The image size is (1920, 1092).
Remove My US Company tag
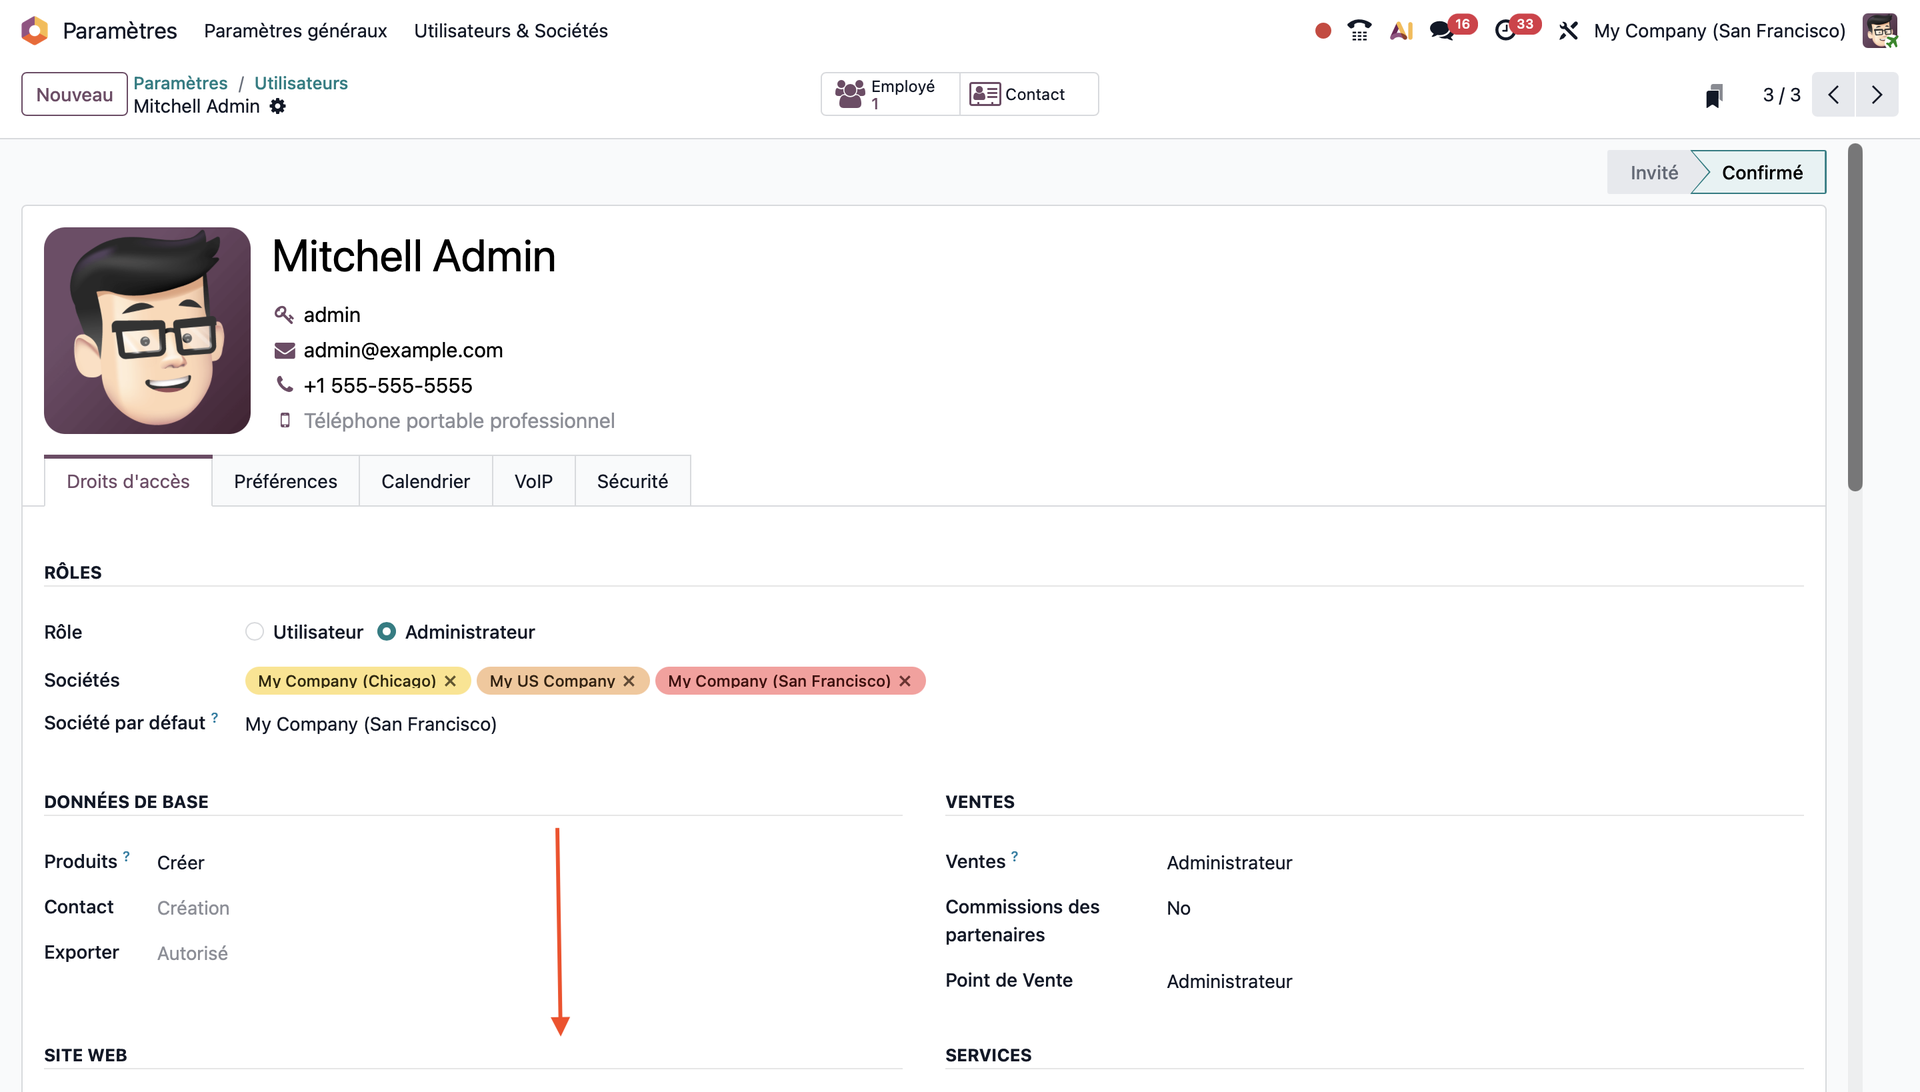pyautogui.click(x=629, y=681)
